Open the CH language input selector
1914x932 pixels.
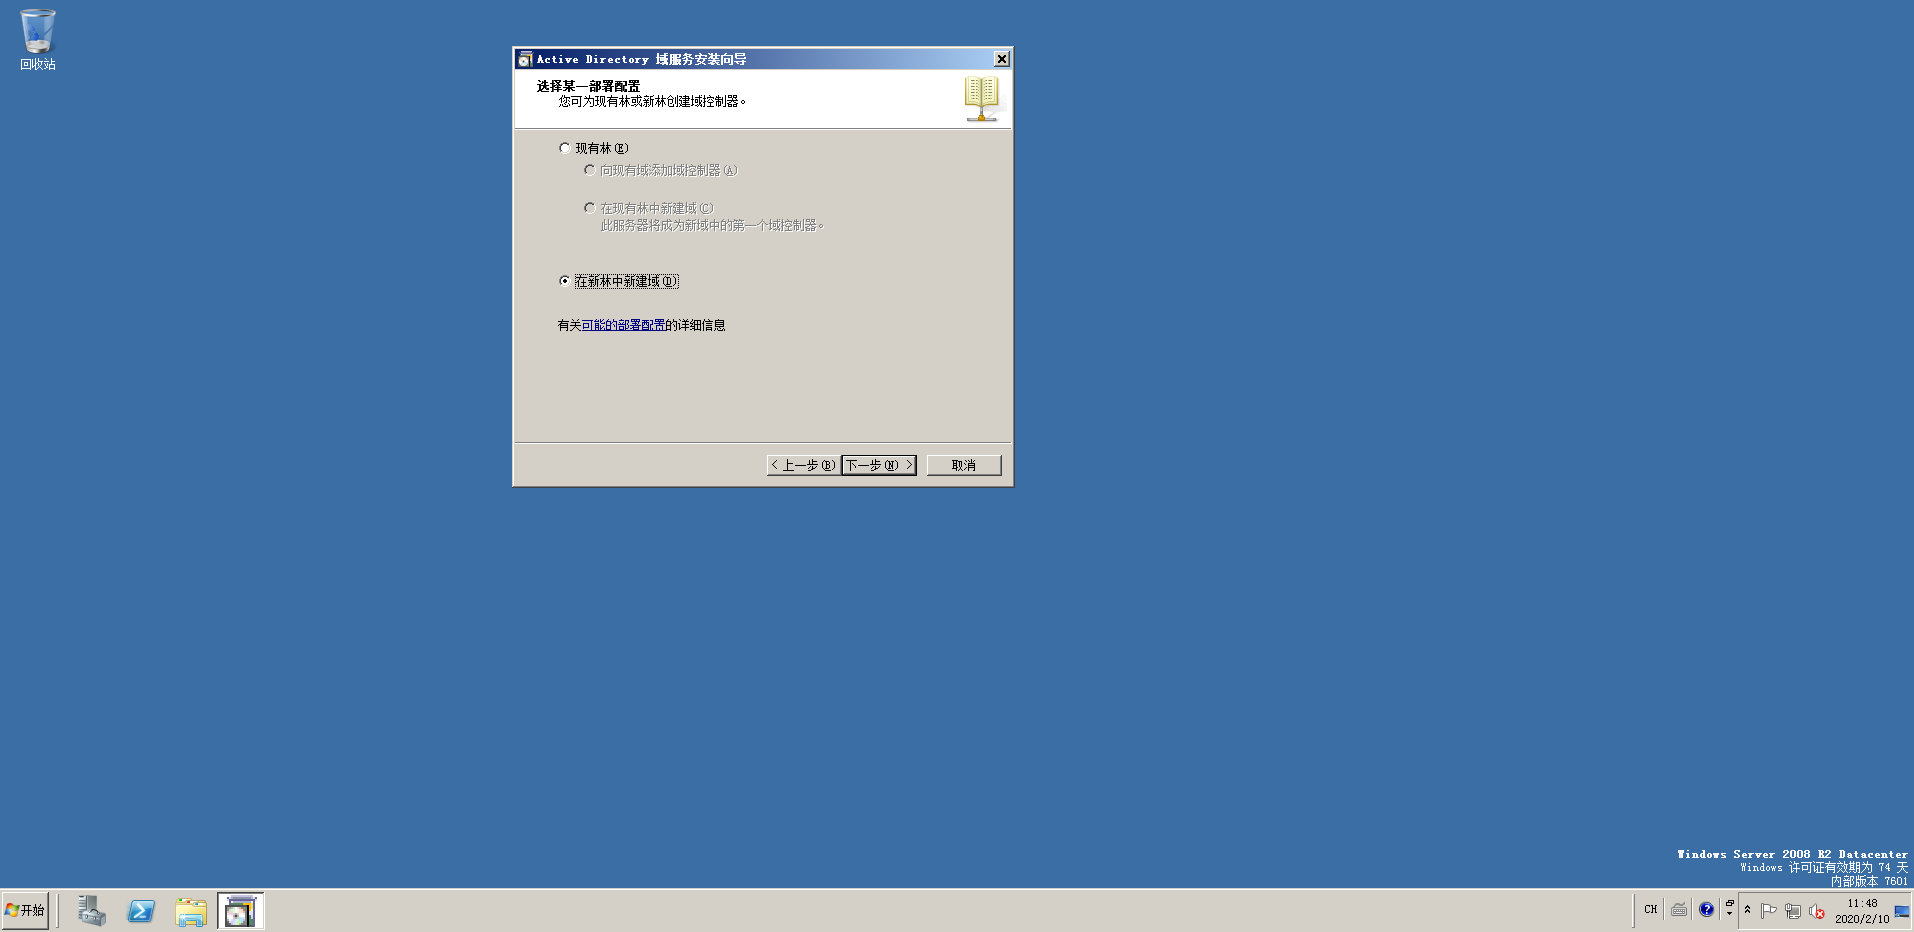tap(1651, 910)
